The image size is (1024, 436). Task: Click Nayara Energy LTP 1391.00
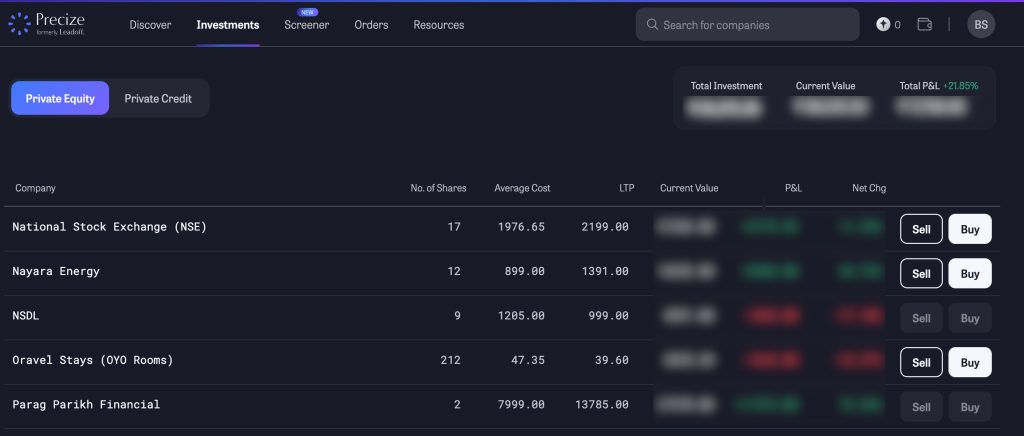pyautogui.click(x=605, y=271)
